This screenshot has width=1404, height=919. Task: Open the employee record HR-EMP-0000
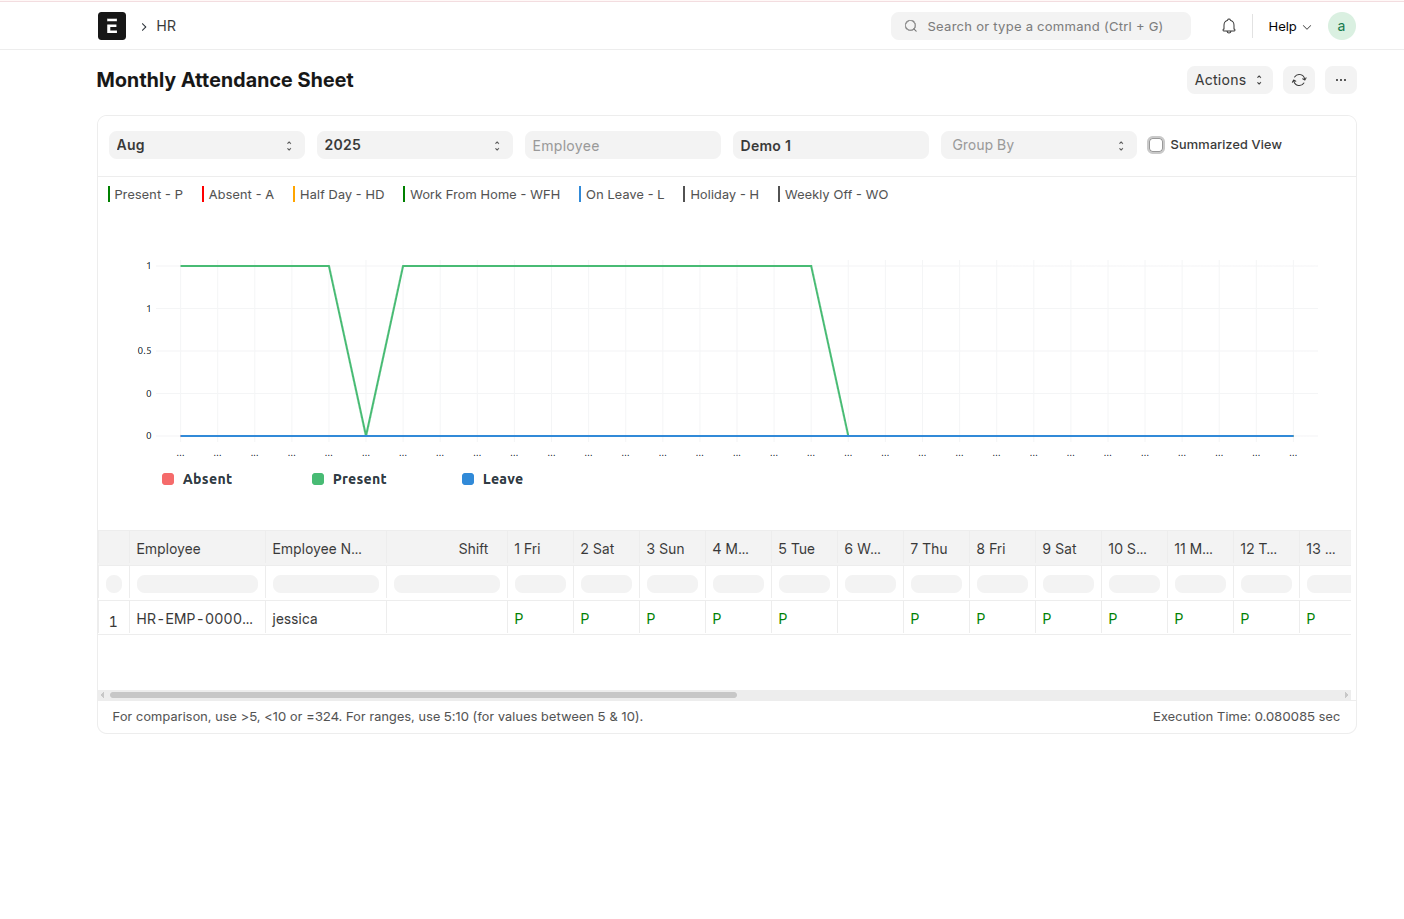[196, 618]
